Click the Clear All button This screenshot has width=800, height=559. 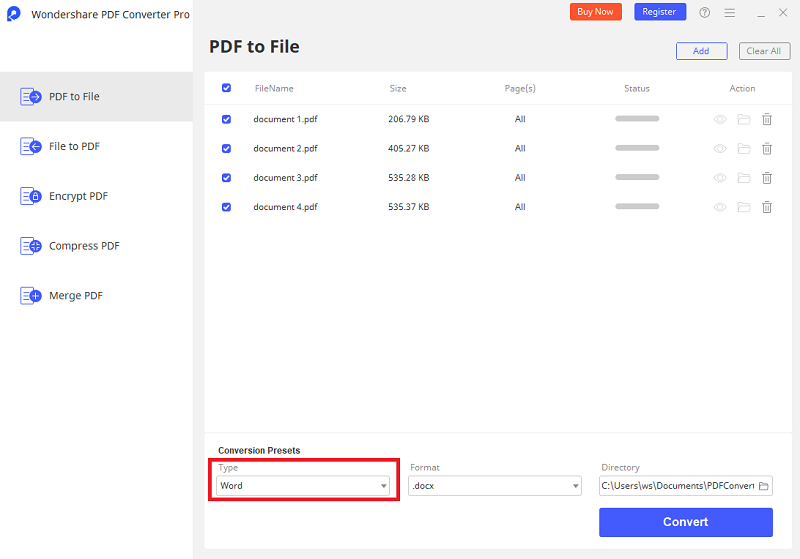(x=764, y=51)
